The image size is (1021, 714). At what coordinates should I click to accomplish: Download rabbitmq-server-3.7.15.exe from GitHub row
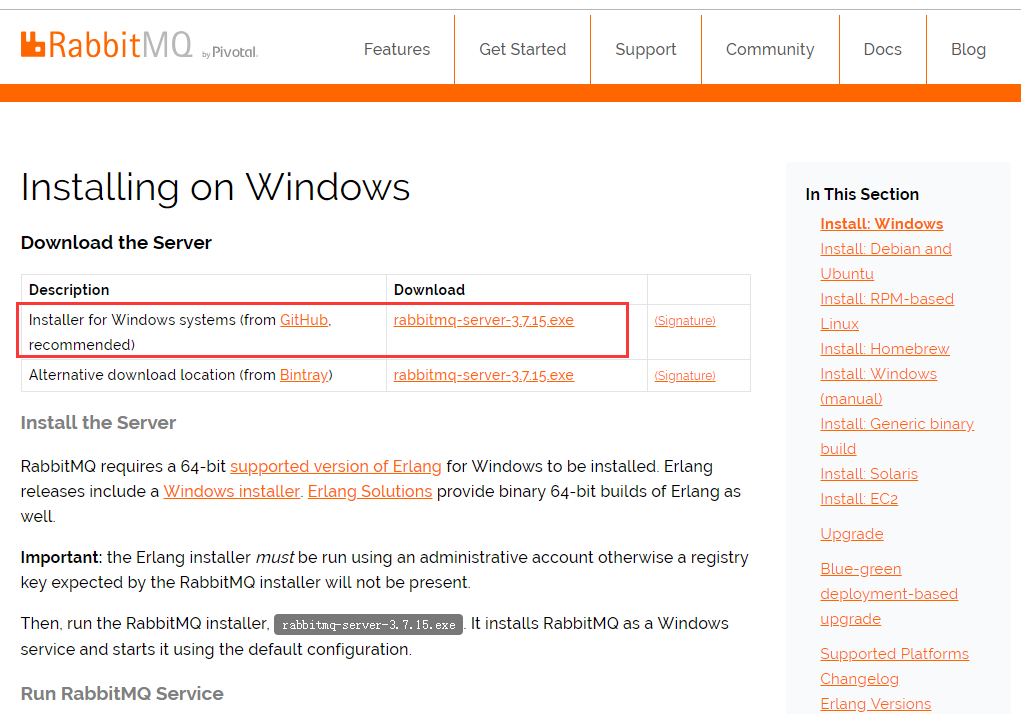click(x=484, y=320)
